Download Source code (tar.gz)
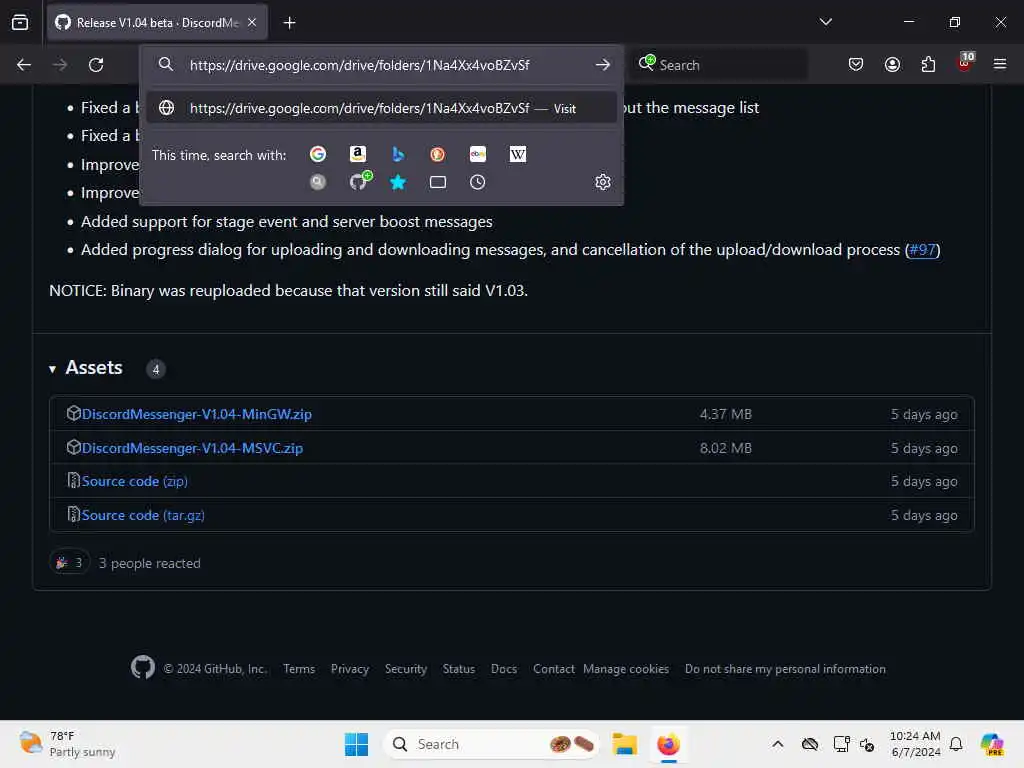The width and height of the screenshot is (1024, 768). (143, 515)
